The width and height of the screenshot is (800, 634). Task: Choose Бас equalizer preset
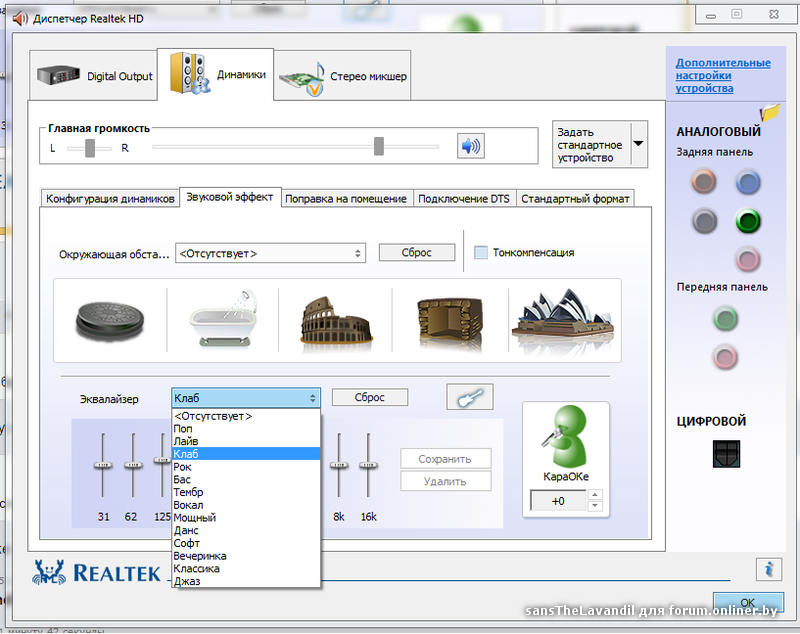[x=246, y=479]
